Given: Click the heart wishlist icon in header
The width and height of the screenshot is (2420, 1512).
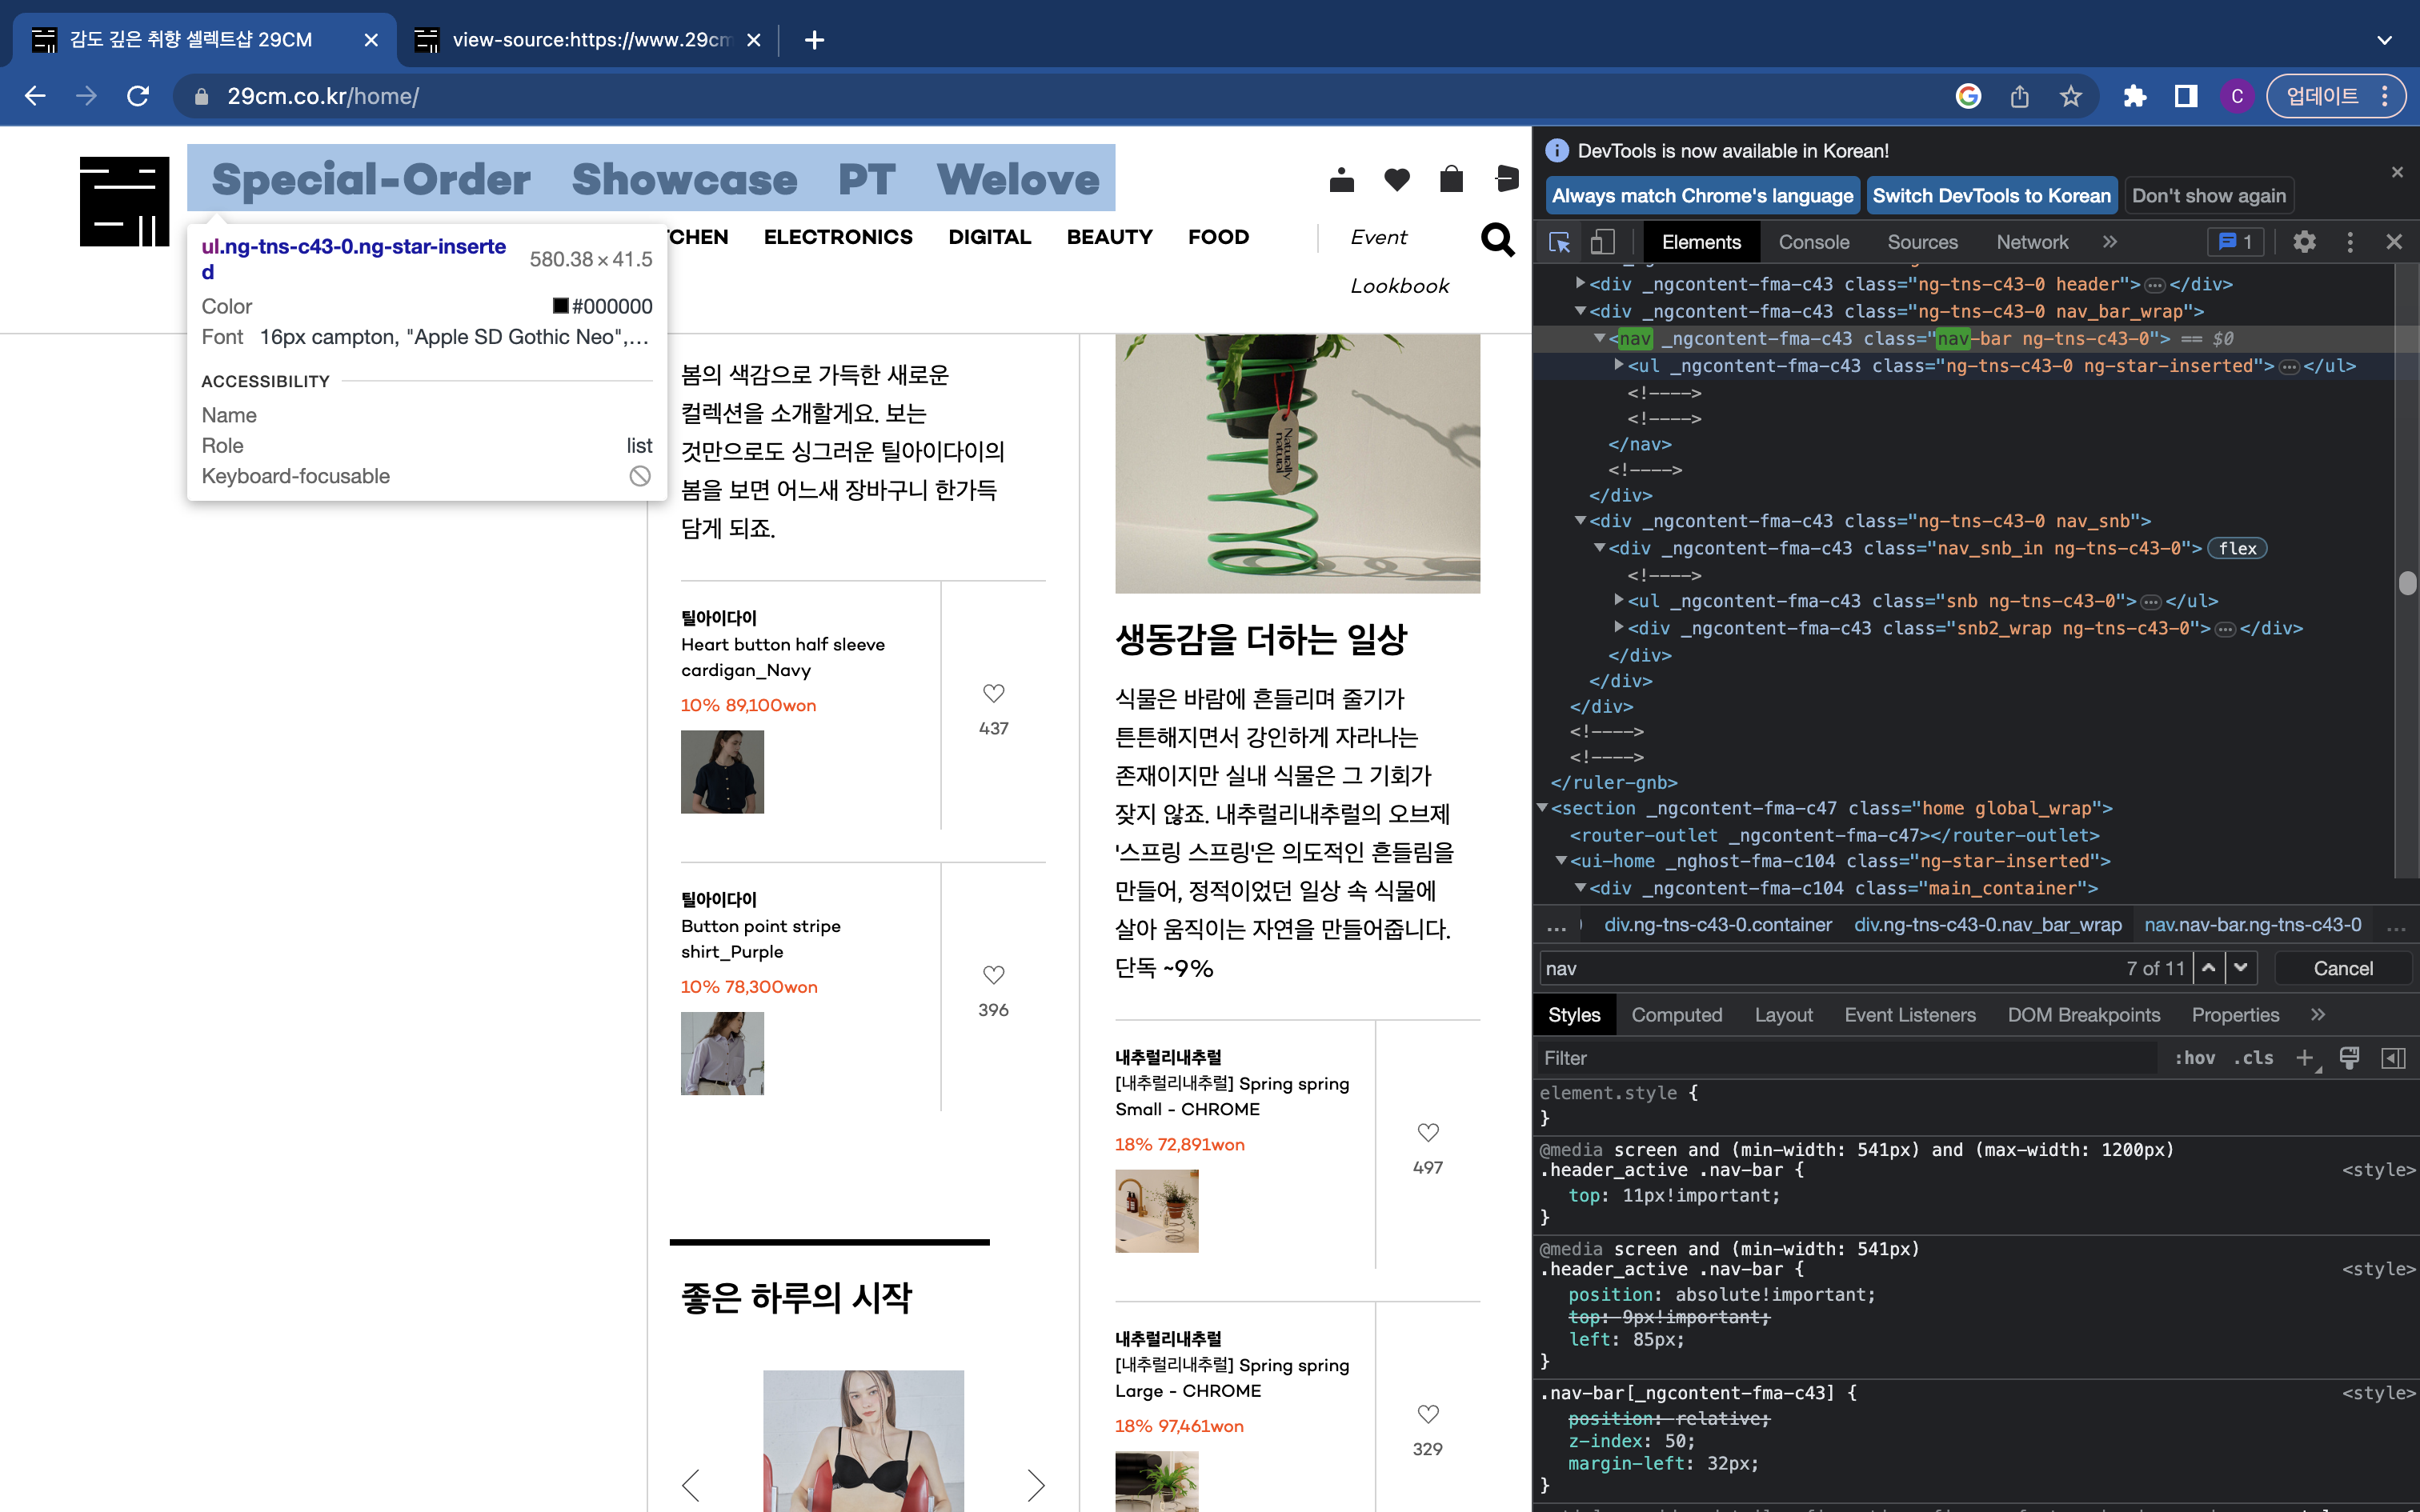Looking at the screenshot, I should pyautogui.click(x=1397, y=180).
